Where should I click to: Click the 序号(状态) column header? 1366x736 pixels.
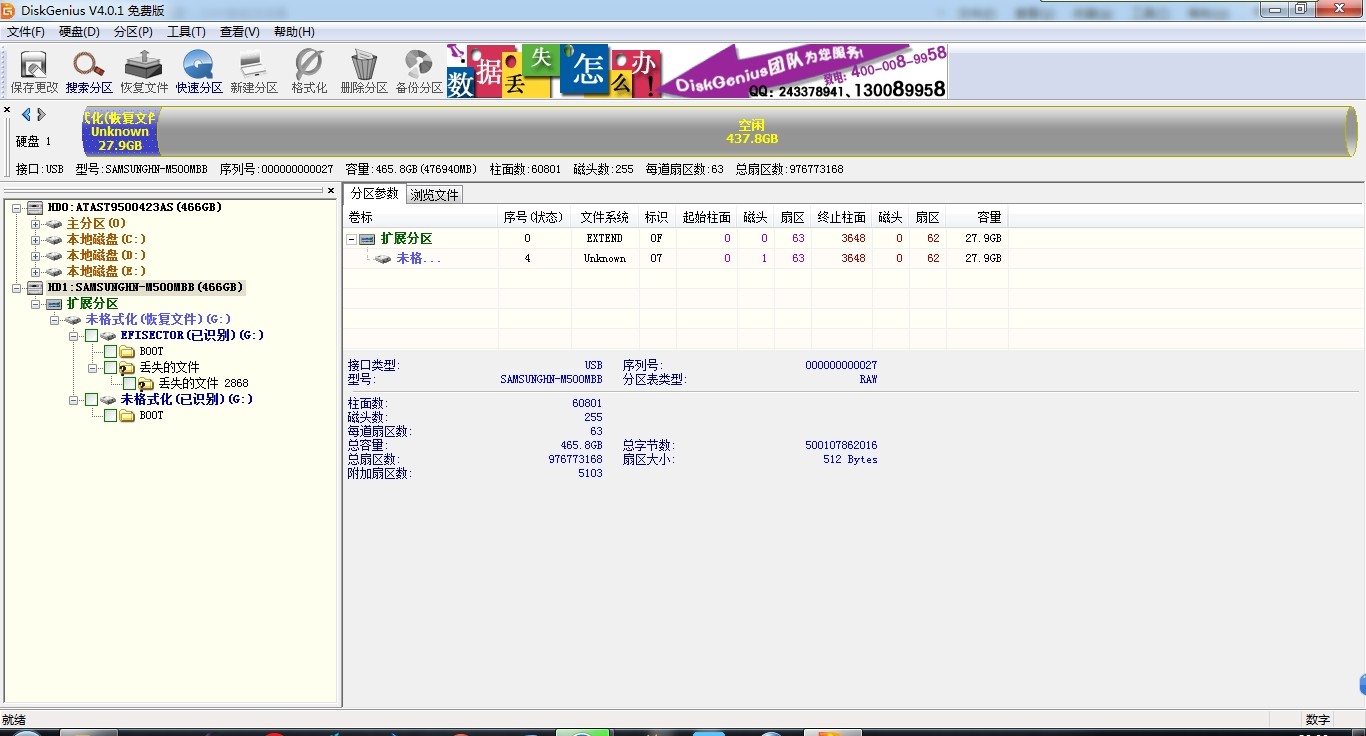[533, 217]
